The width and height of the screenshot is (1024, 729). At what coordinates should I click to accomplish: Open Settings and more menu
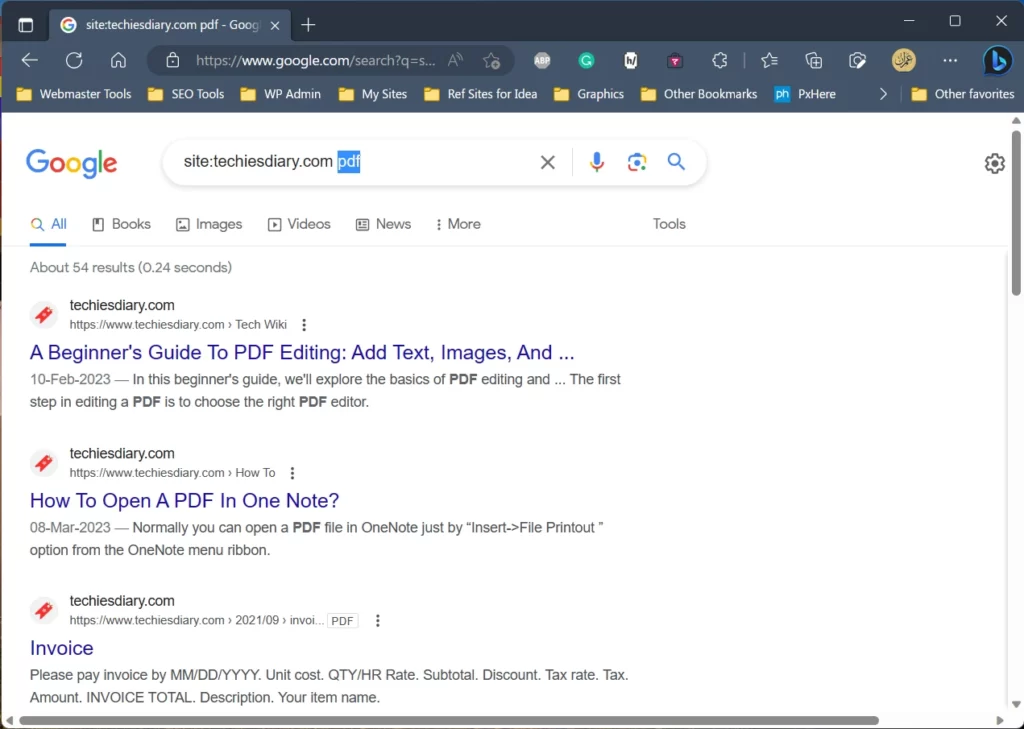pyautogui.click(x=950, y=61)
